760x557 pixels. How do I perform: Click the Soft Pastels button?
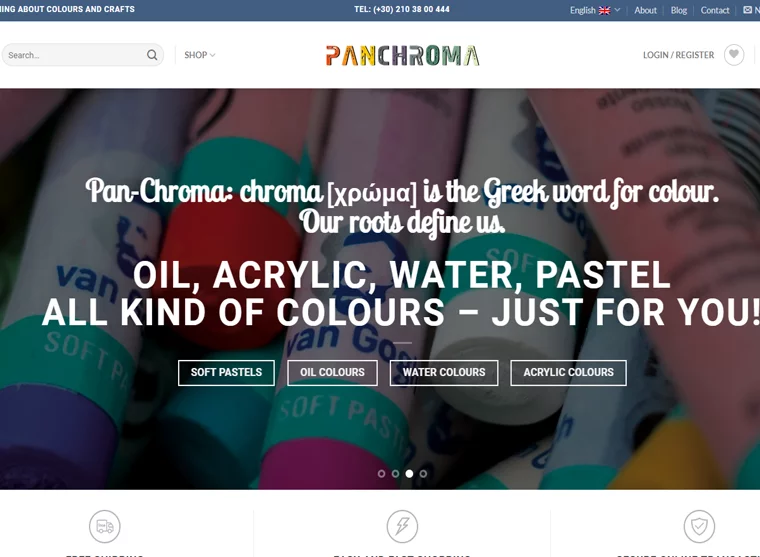point(226,373)
